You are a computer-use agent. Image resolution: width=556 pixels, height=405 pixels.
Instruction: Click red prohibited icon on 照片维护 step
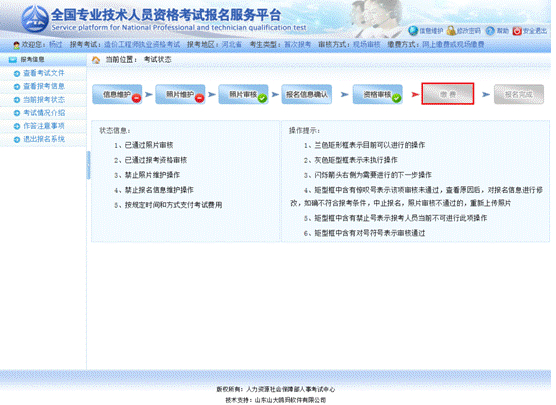point(200,98)
